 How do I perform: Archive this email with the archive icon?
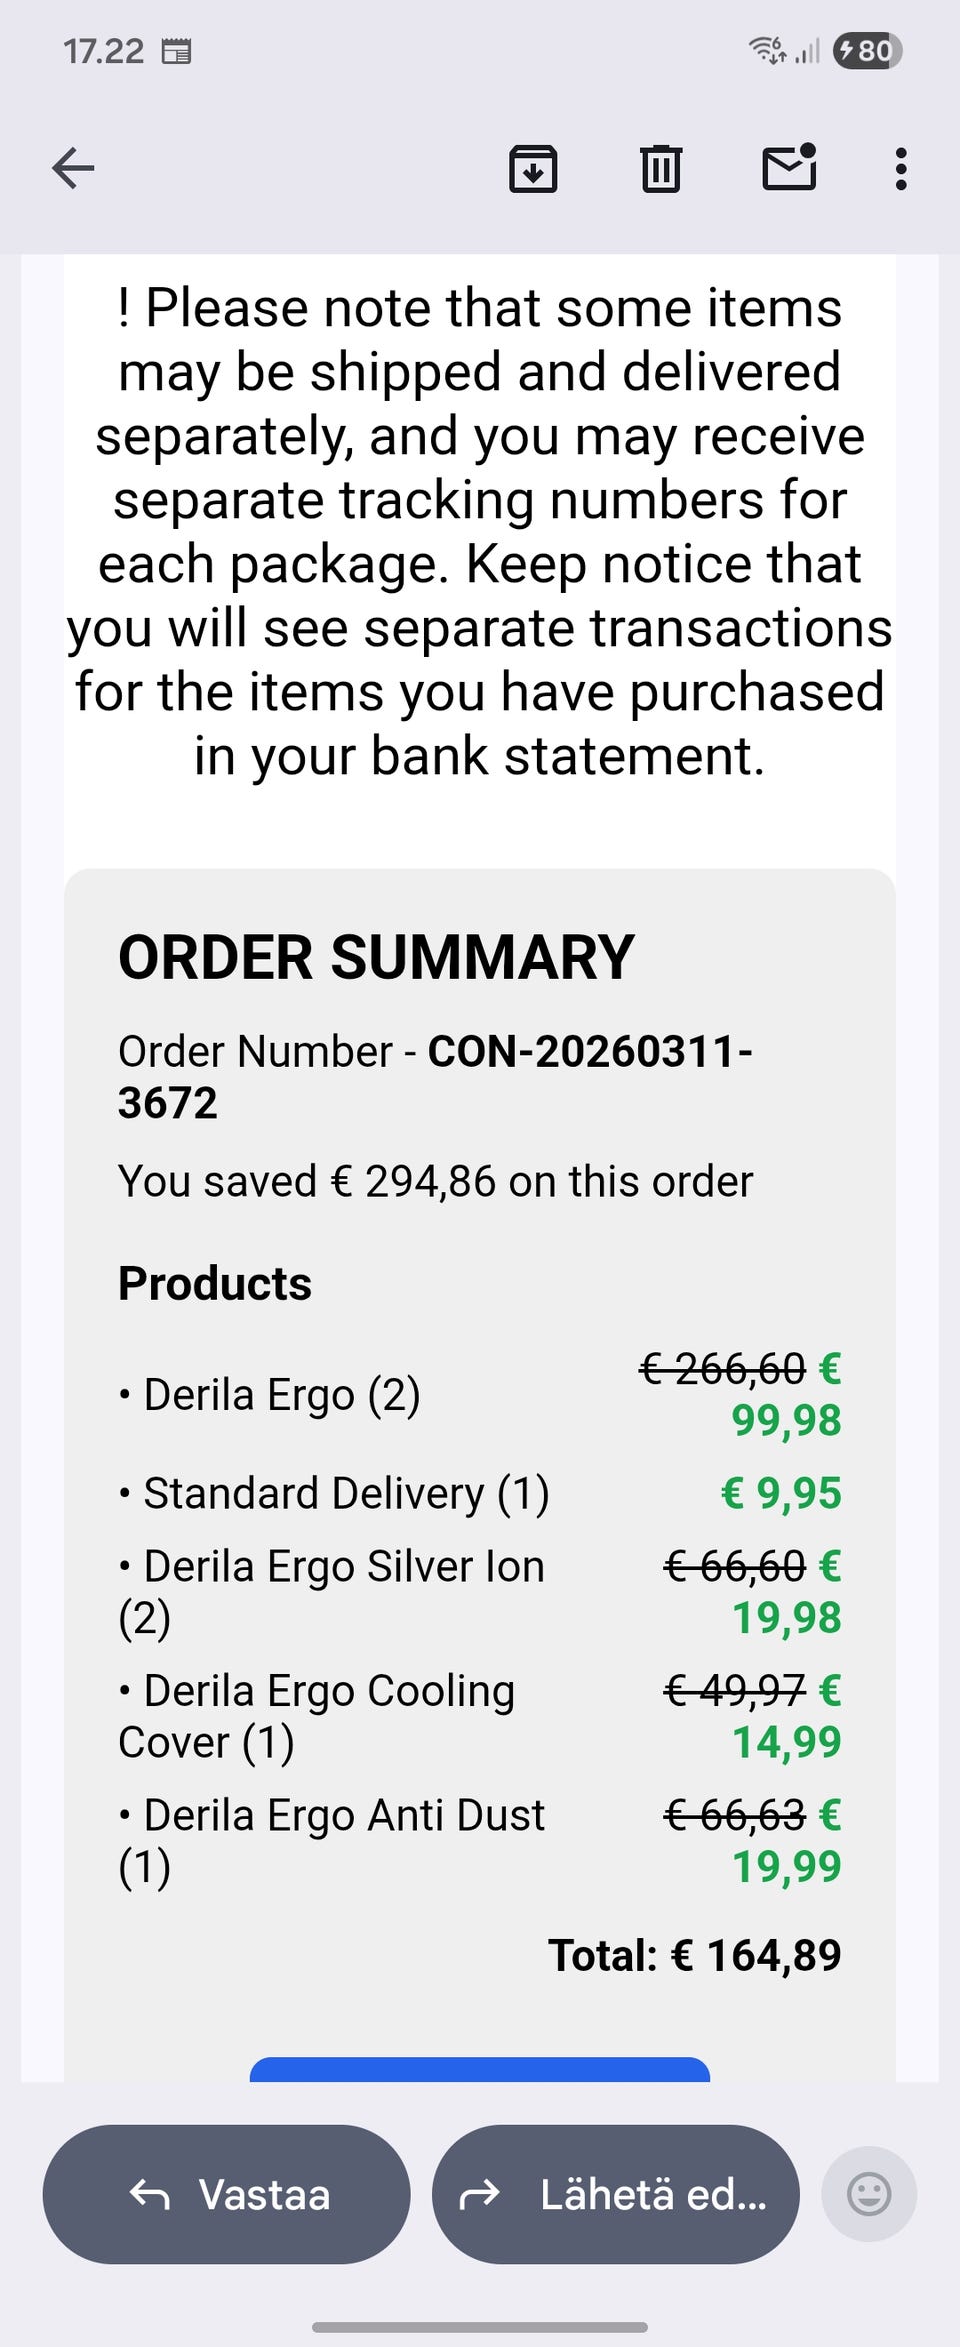(x=533, y=168)
